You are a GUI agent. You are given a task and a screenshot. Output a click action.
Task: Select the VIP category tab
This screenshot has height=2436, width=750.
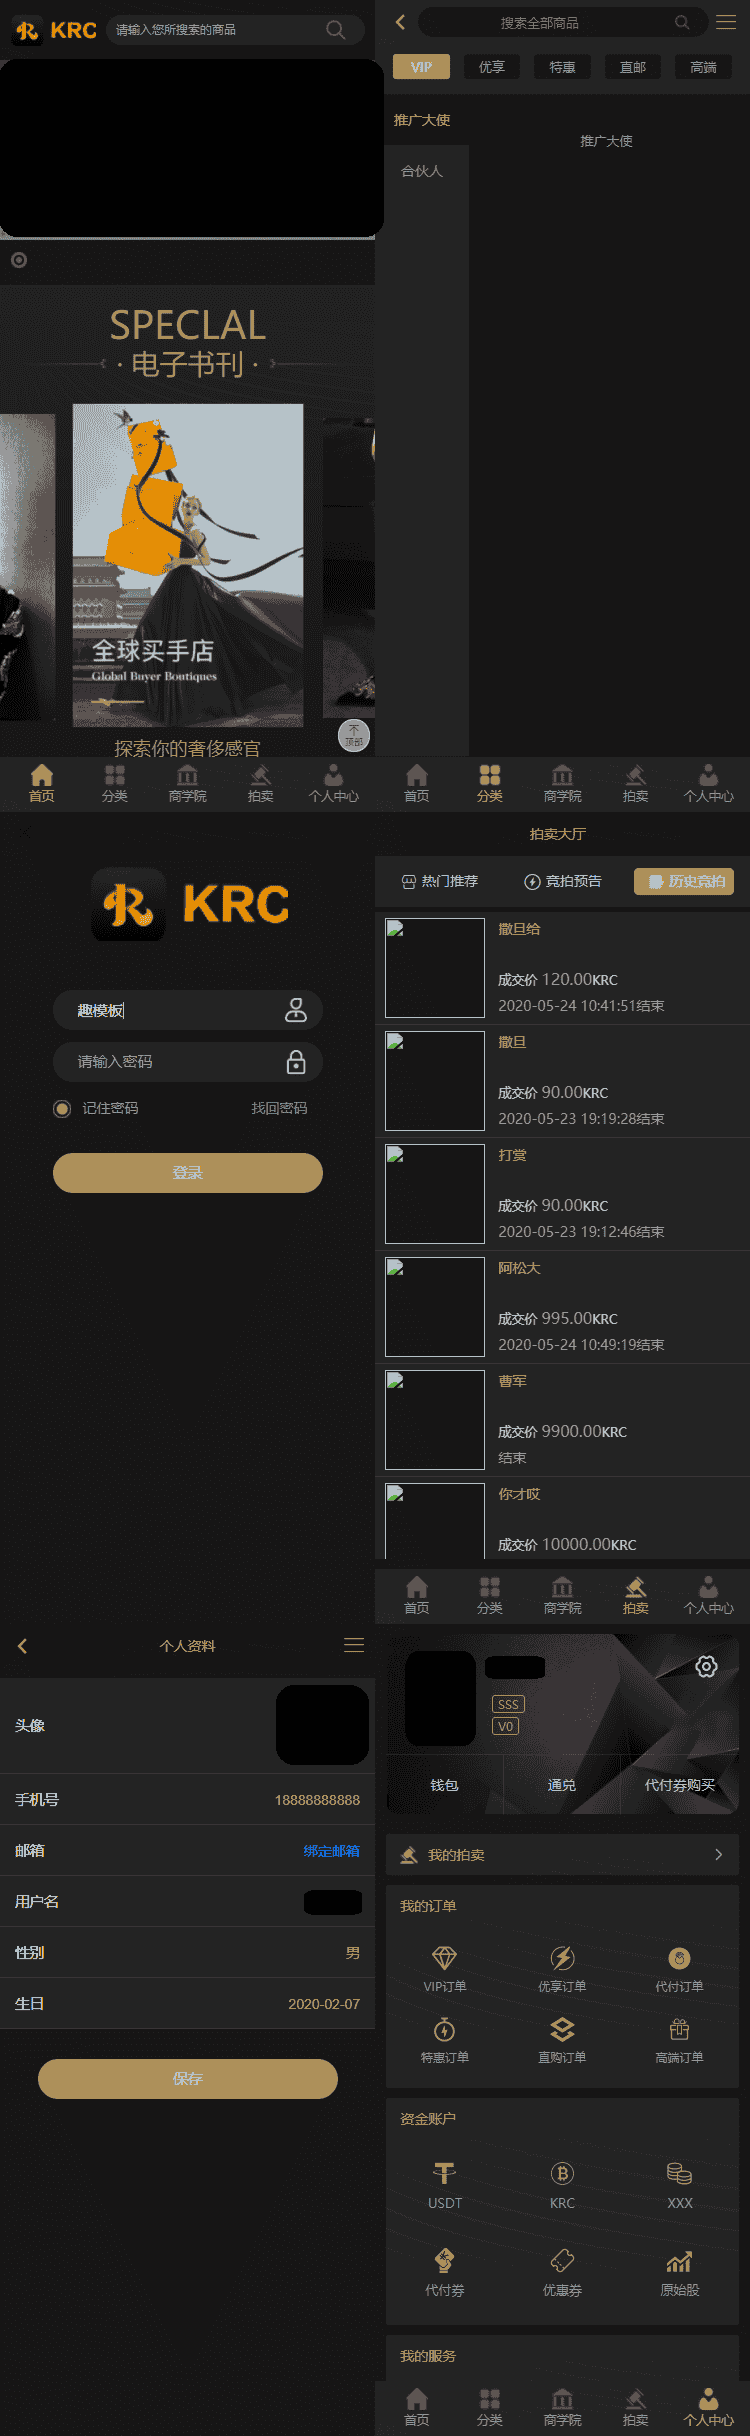421,67
